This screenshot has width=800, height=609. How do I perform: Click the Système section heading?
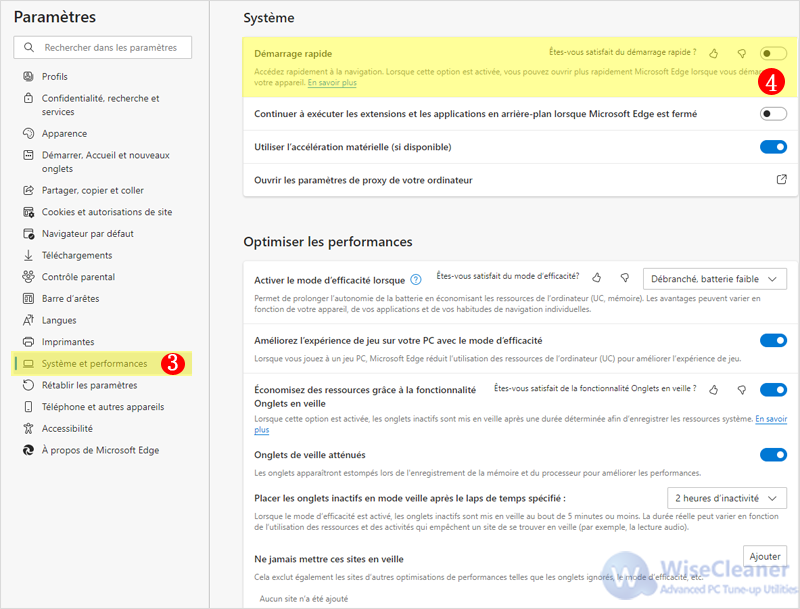tap(269, 18)
